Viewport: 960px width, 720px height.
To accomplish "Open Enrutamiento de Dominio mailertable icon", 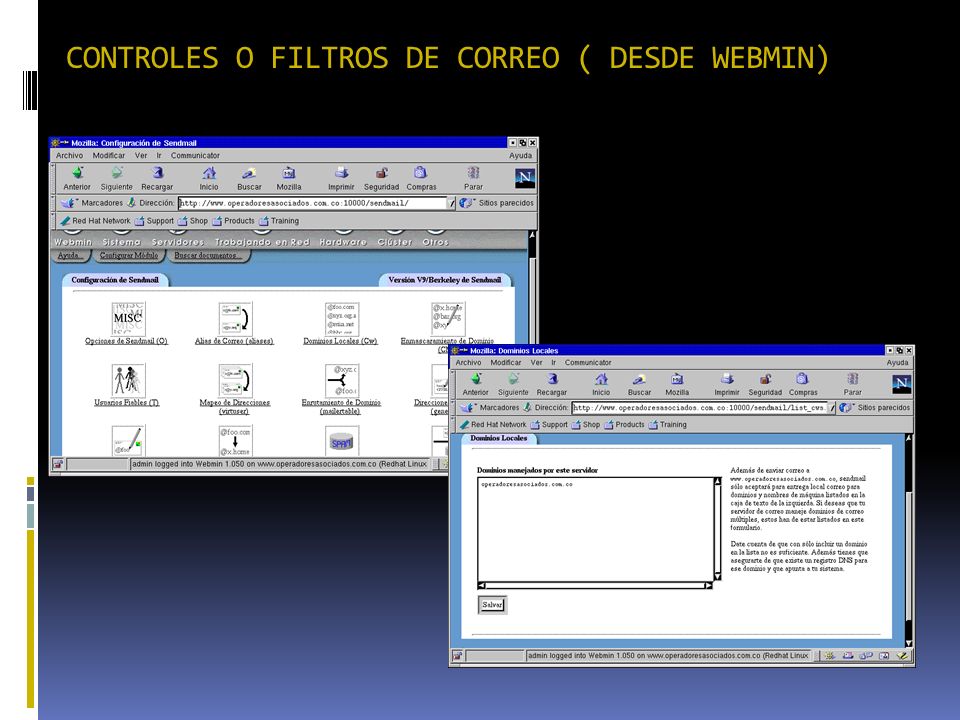I will 342,380.
